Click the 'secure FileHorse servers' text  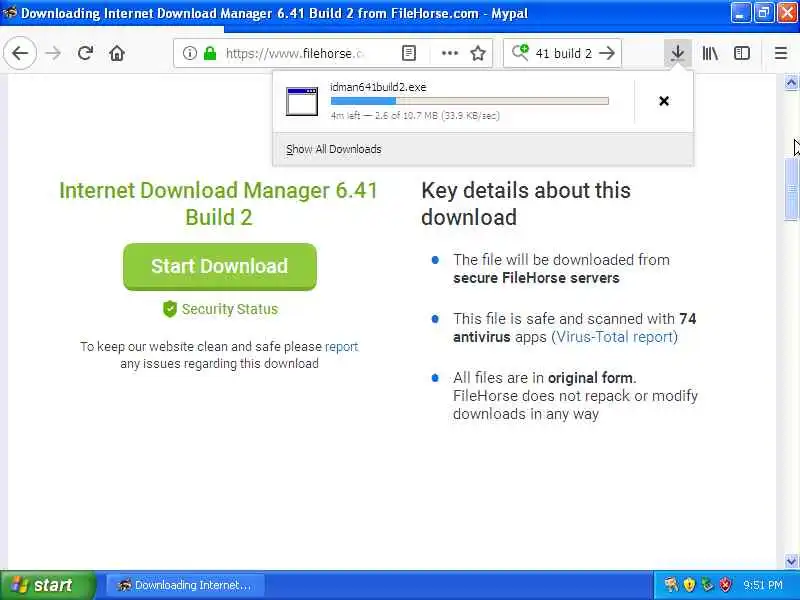click(x=536, y=278)
